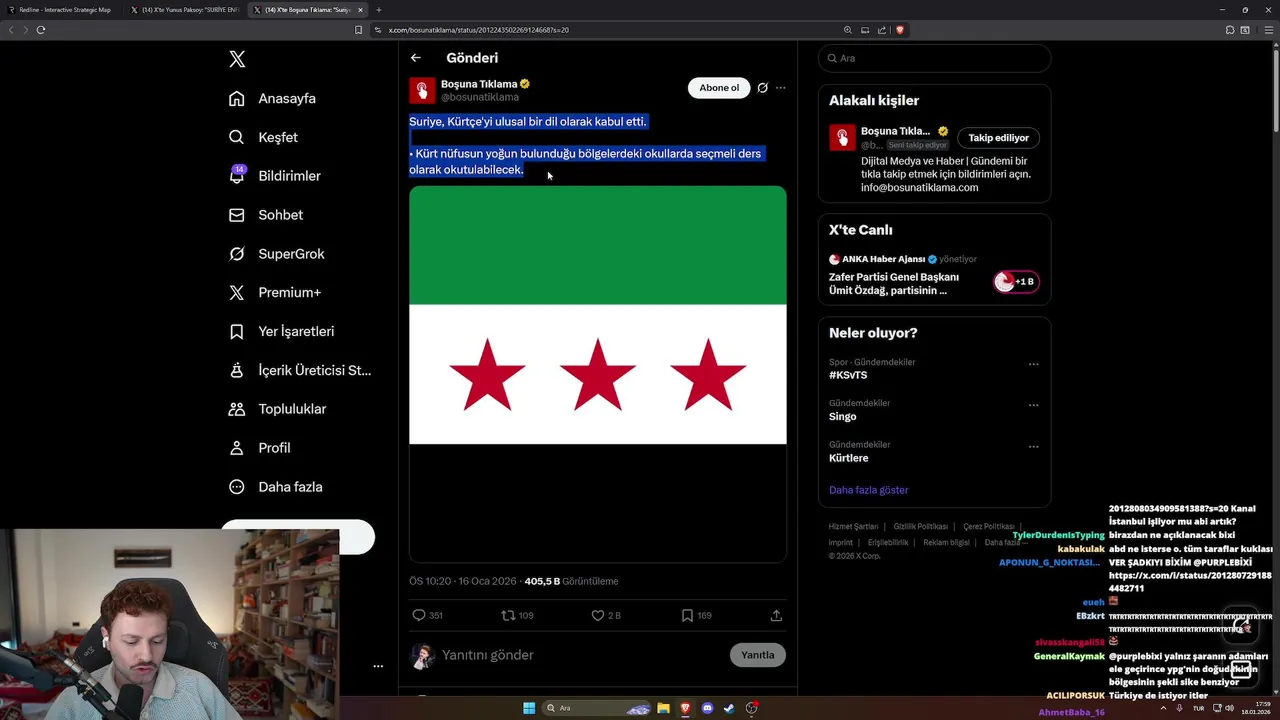Open Profil page
The image size is (1280, 720).
pos(259,448)
